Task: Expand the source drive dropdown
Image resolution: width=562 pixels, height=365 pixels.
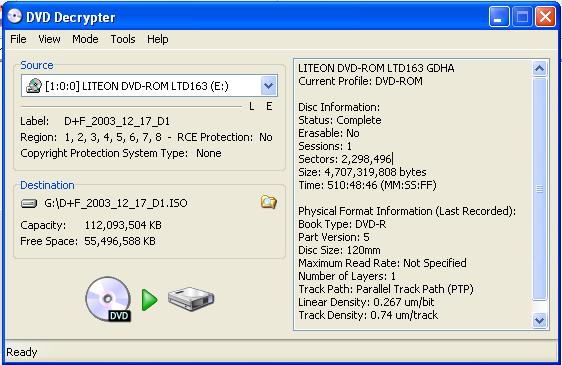Action: pos(268,86)
